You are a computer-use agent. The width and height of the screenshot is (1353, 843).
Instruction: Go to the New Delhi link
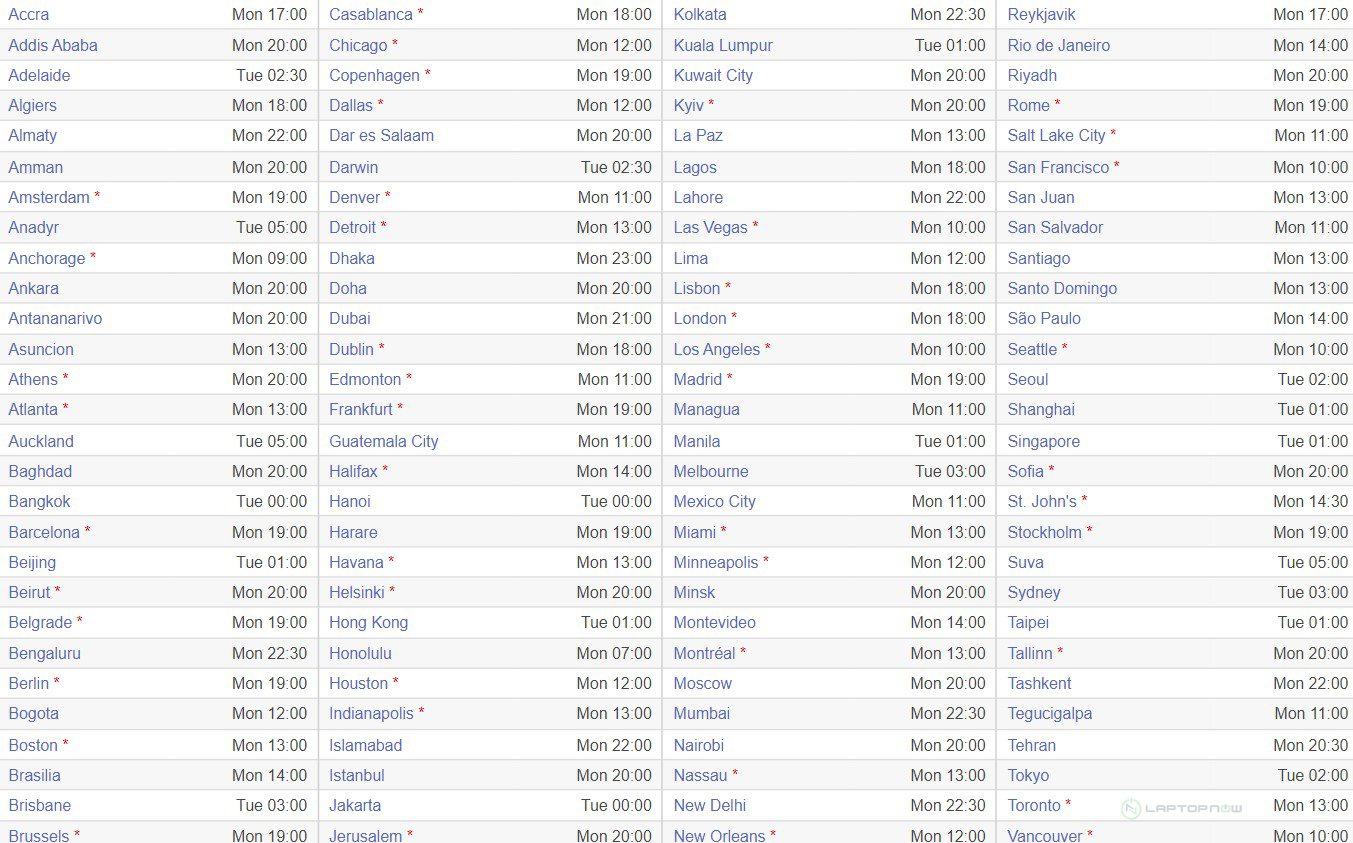pos(710,805)
